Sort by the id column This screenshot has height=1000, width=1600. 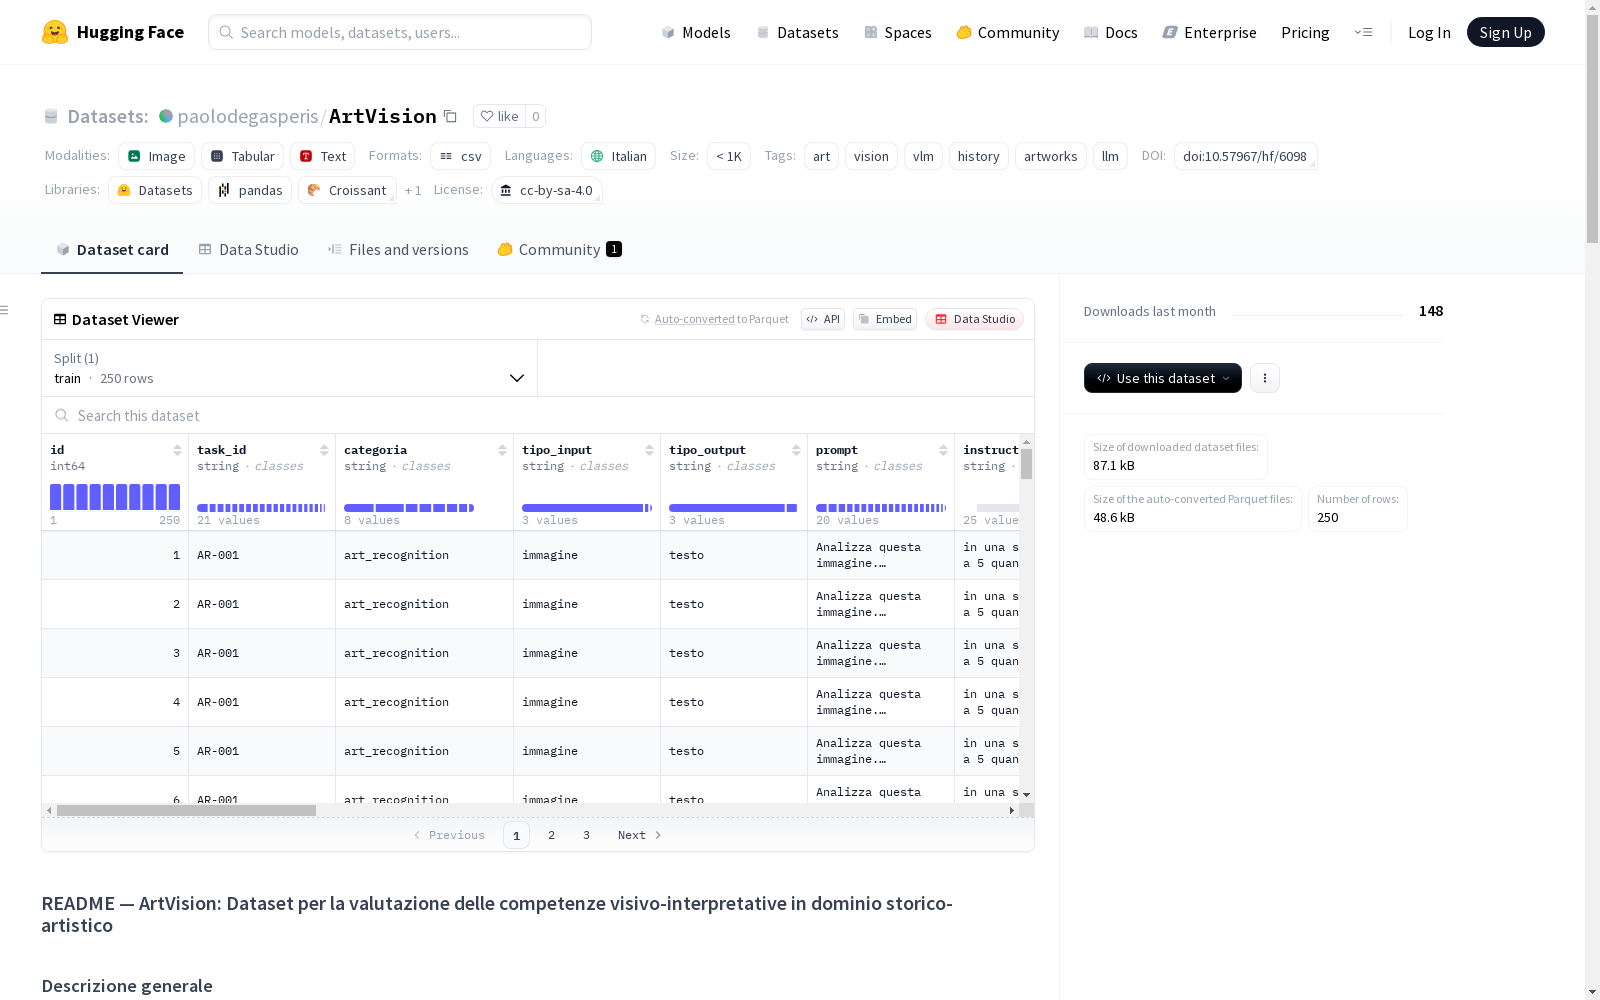click(177, 450)
